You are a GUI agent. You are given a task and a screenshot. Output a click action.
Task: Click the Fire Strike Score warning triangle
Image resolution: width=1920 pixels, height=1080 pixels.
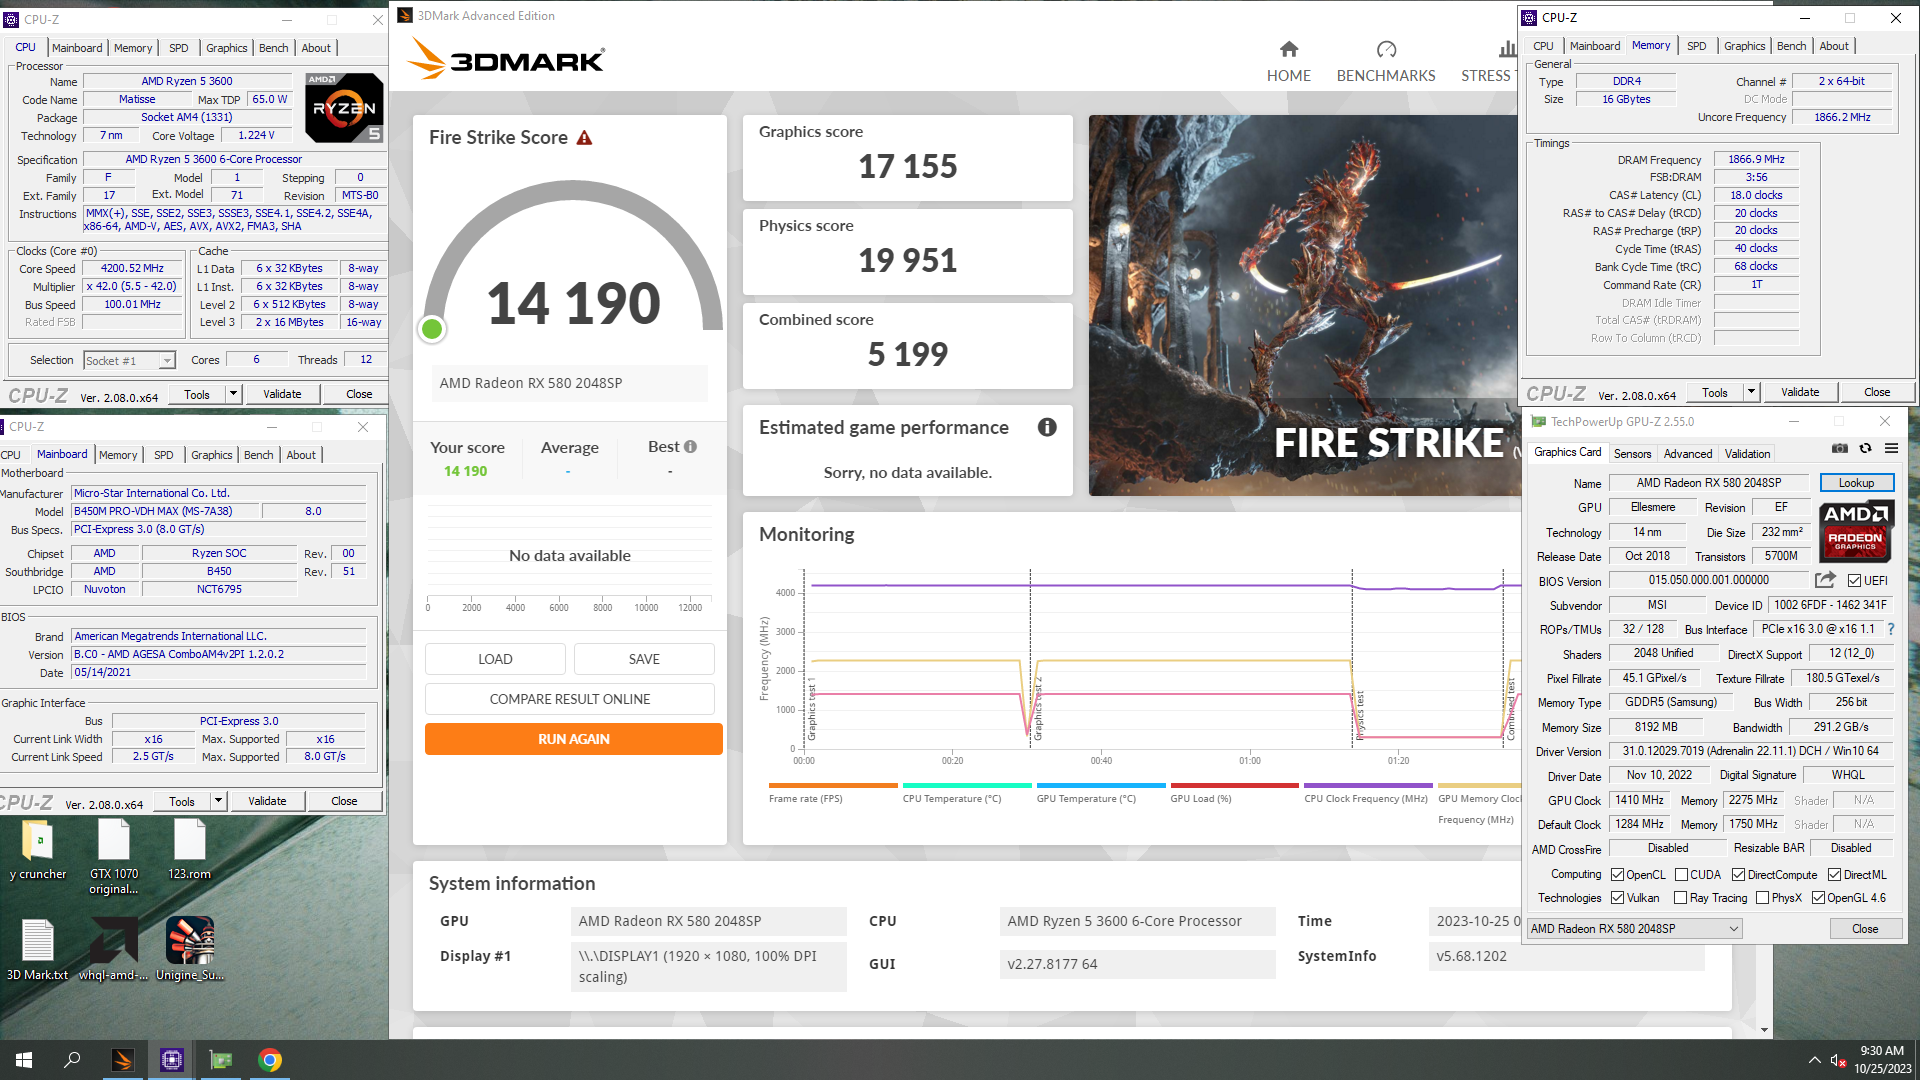[x=584, y=138]
